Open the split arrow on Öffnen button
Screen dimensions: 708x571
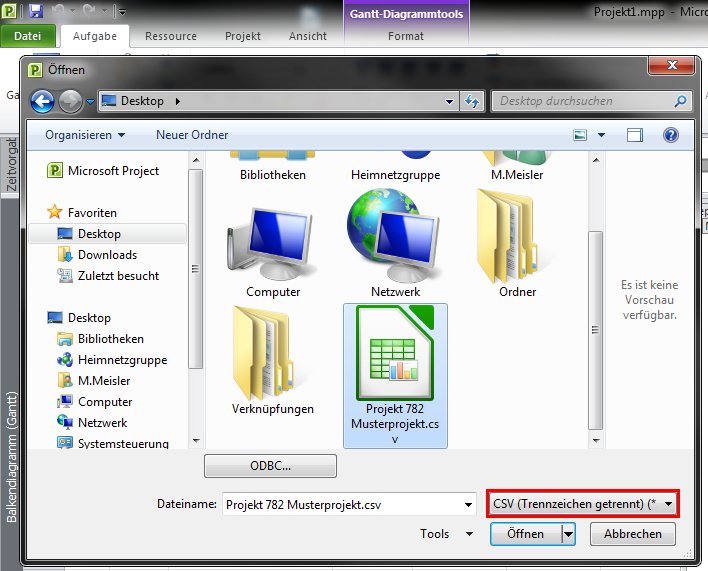point(569,534)
